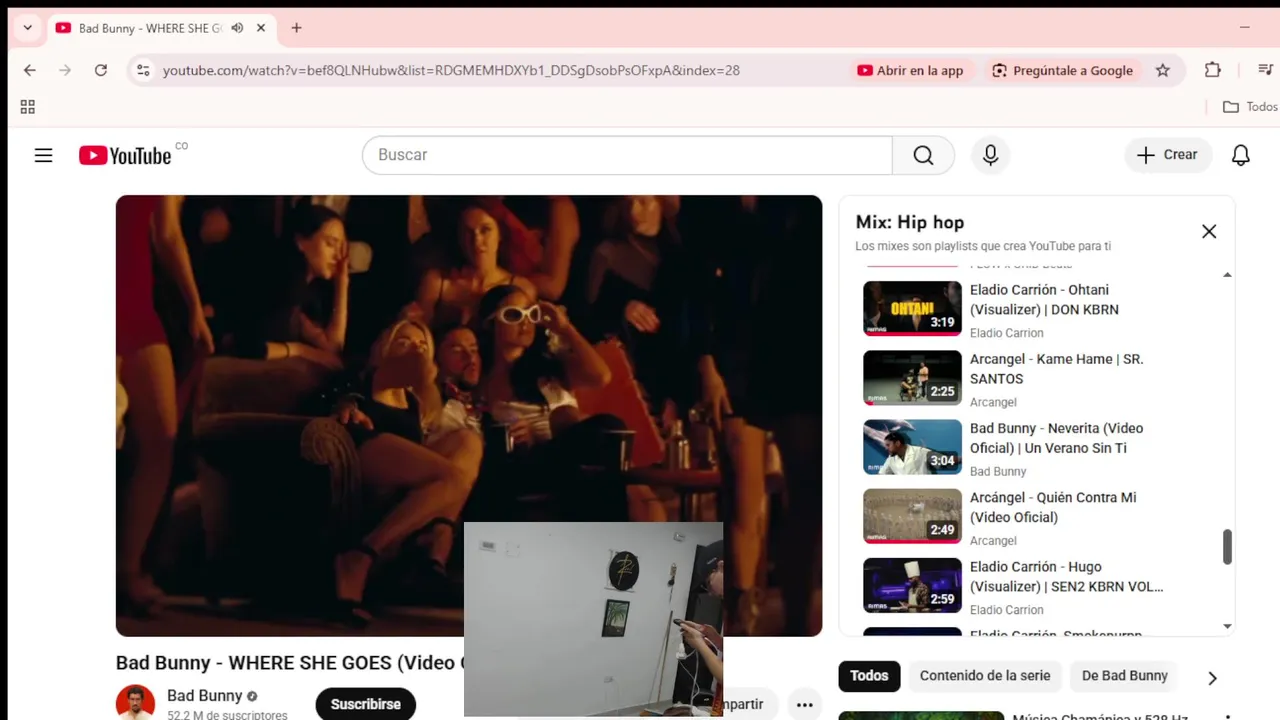Open the Bad Bunny channel name
The image size is (1280, 720).
pos(205,696)
